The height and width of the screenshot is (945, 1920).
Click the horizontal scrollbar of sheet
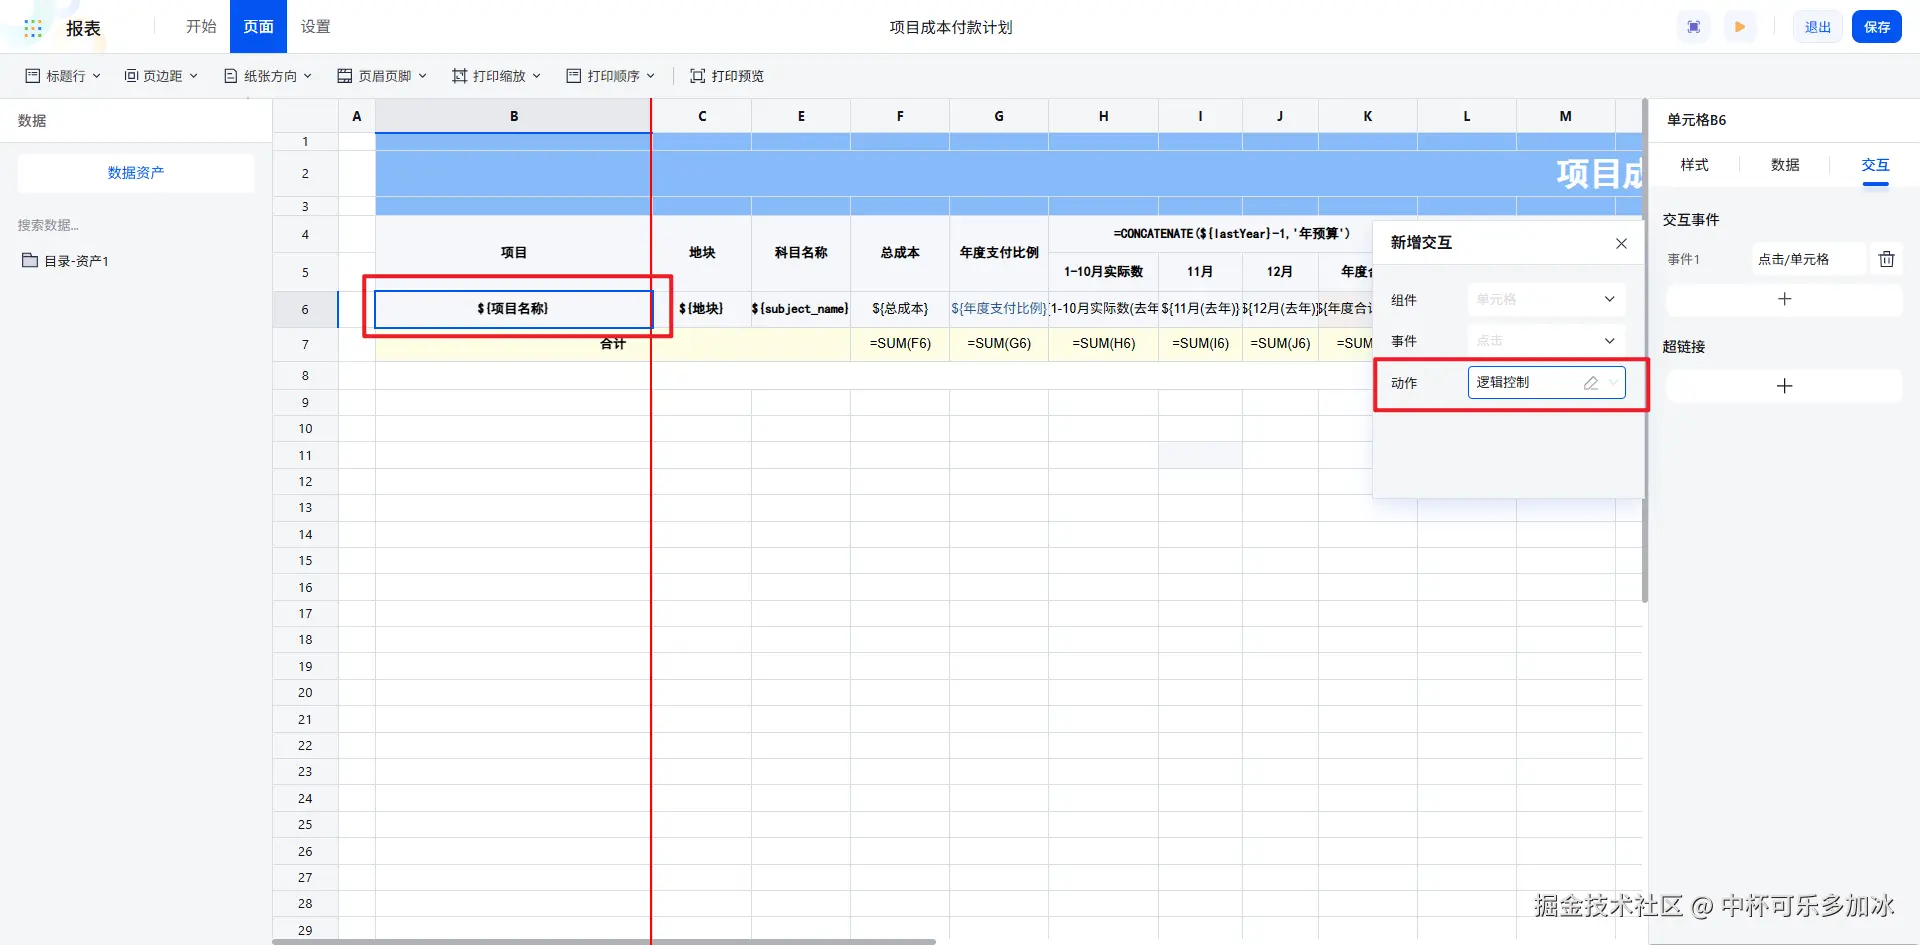(604, 941)
